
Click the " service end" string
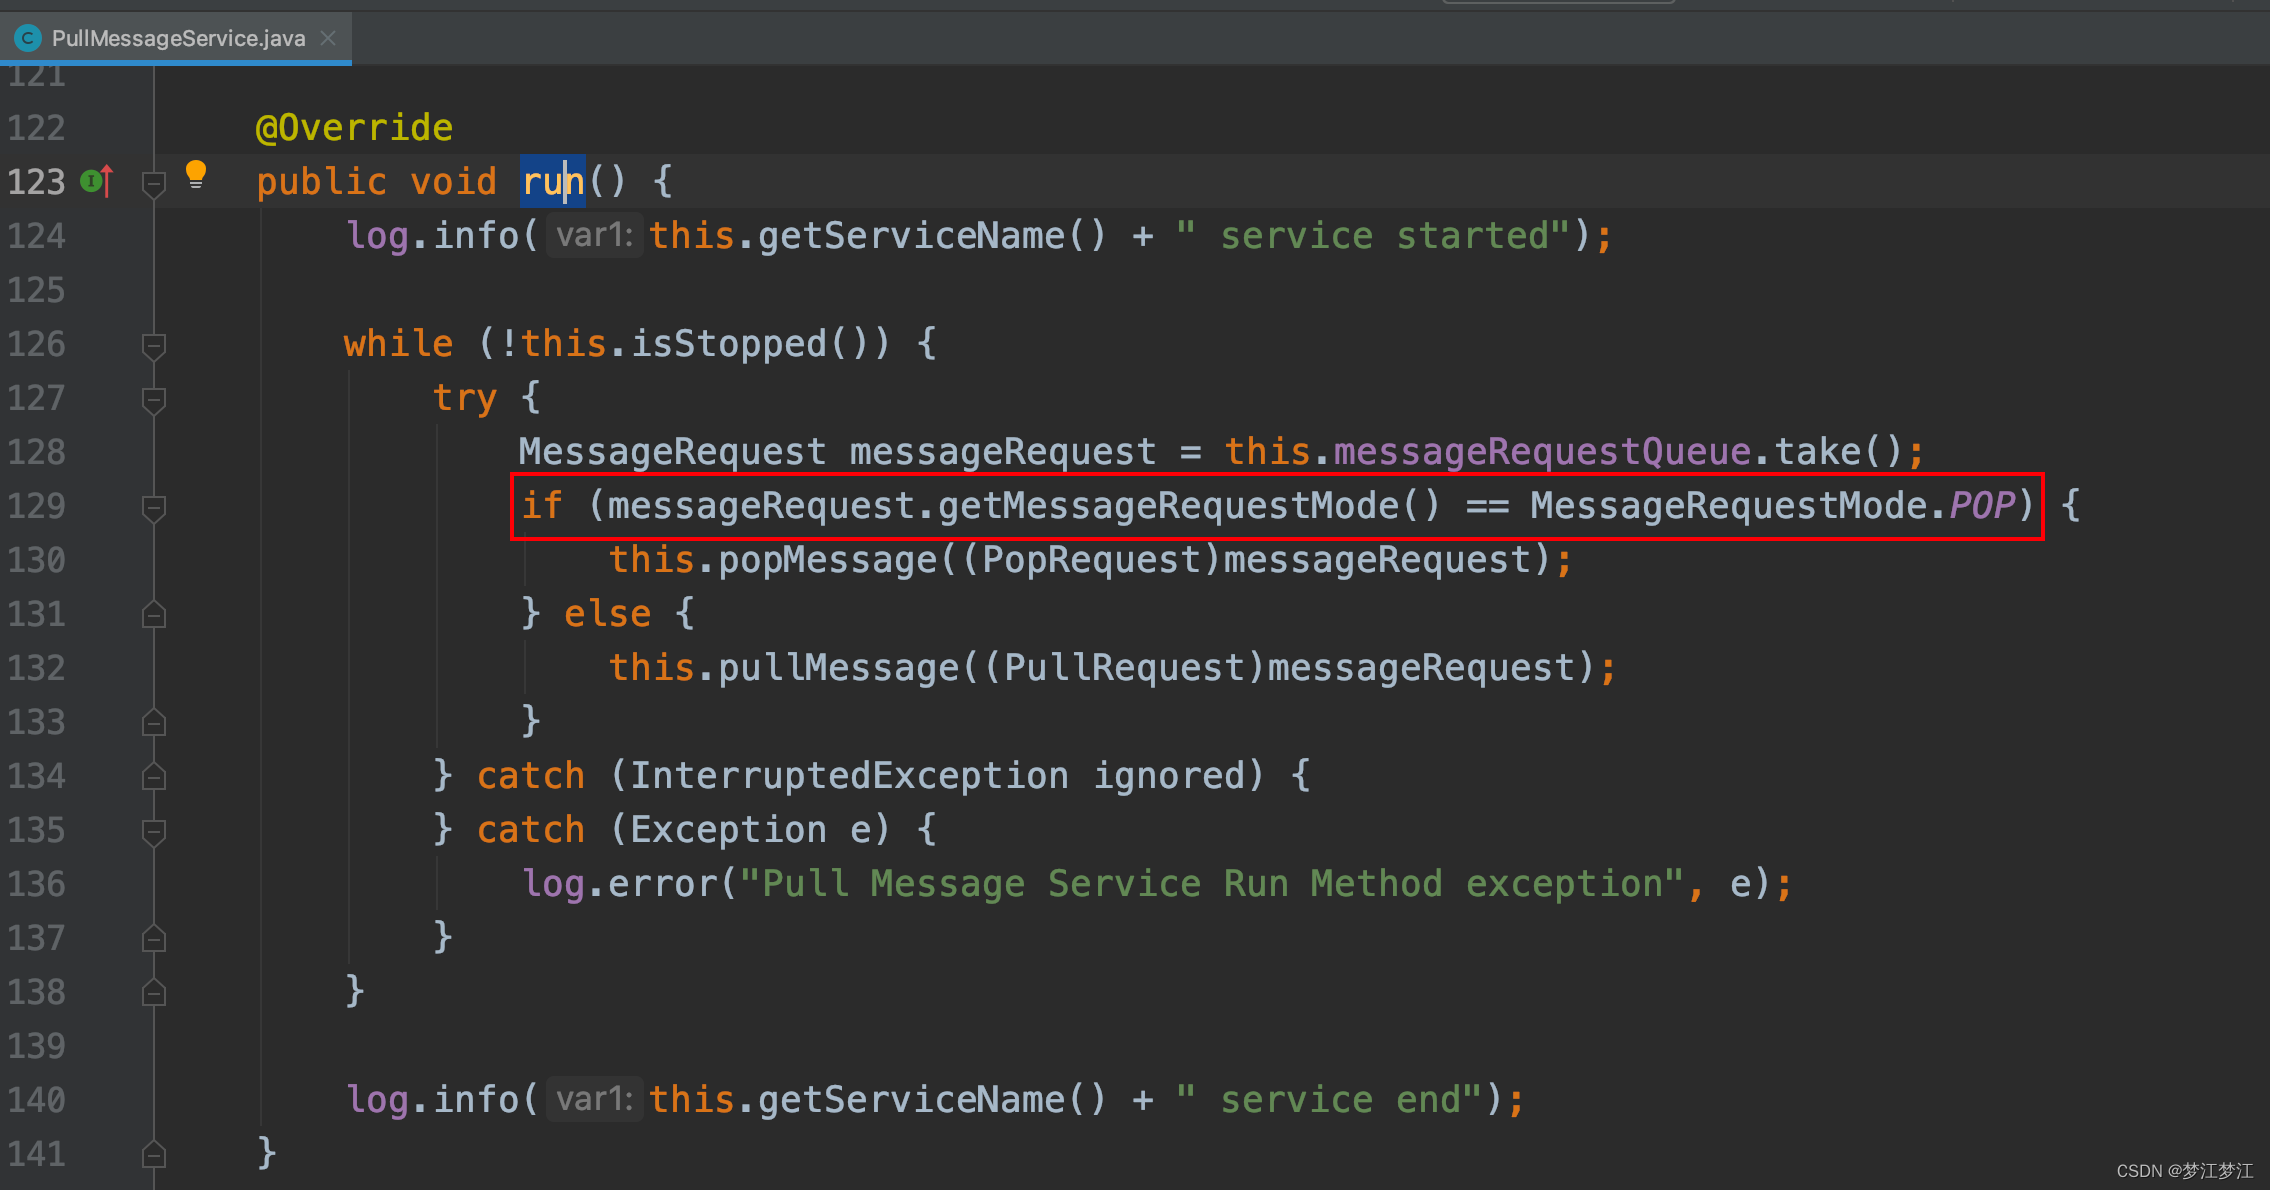(1328, 1100)
